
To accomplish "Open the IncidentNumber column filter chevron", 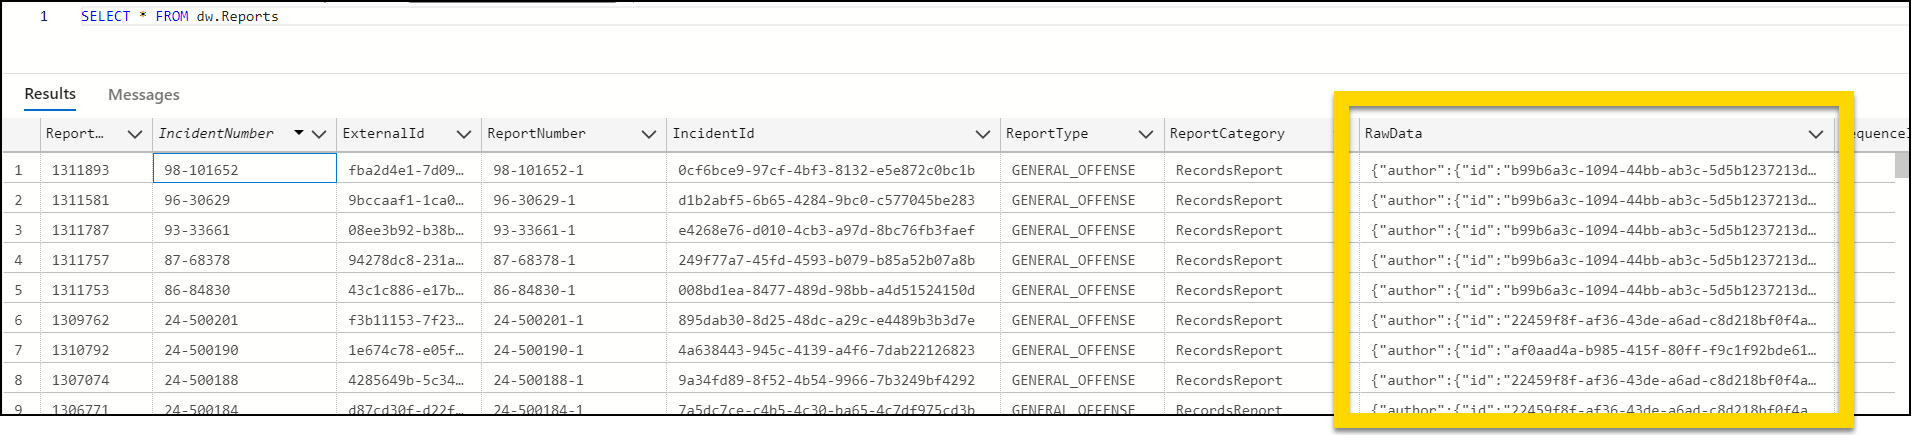I will click(319, 134).
